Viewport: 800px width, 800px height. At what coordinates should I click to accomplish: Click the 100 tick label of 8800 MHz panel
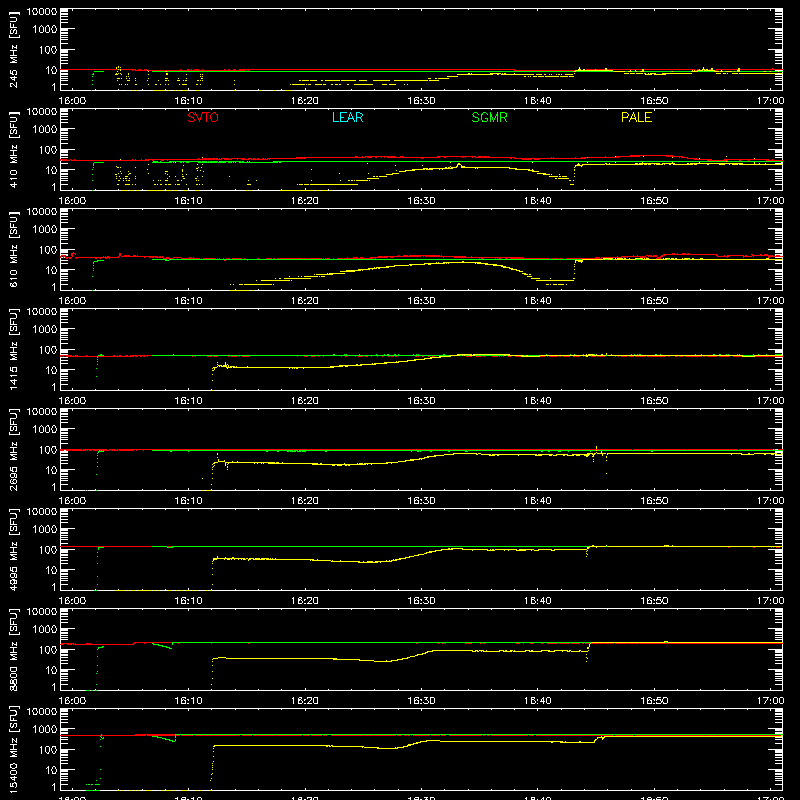point(48,649)
